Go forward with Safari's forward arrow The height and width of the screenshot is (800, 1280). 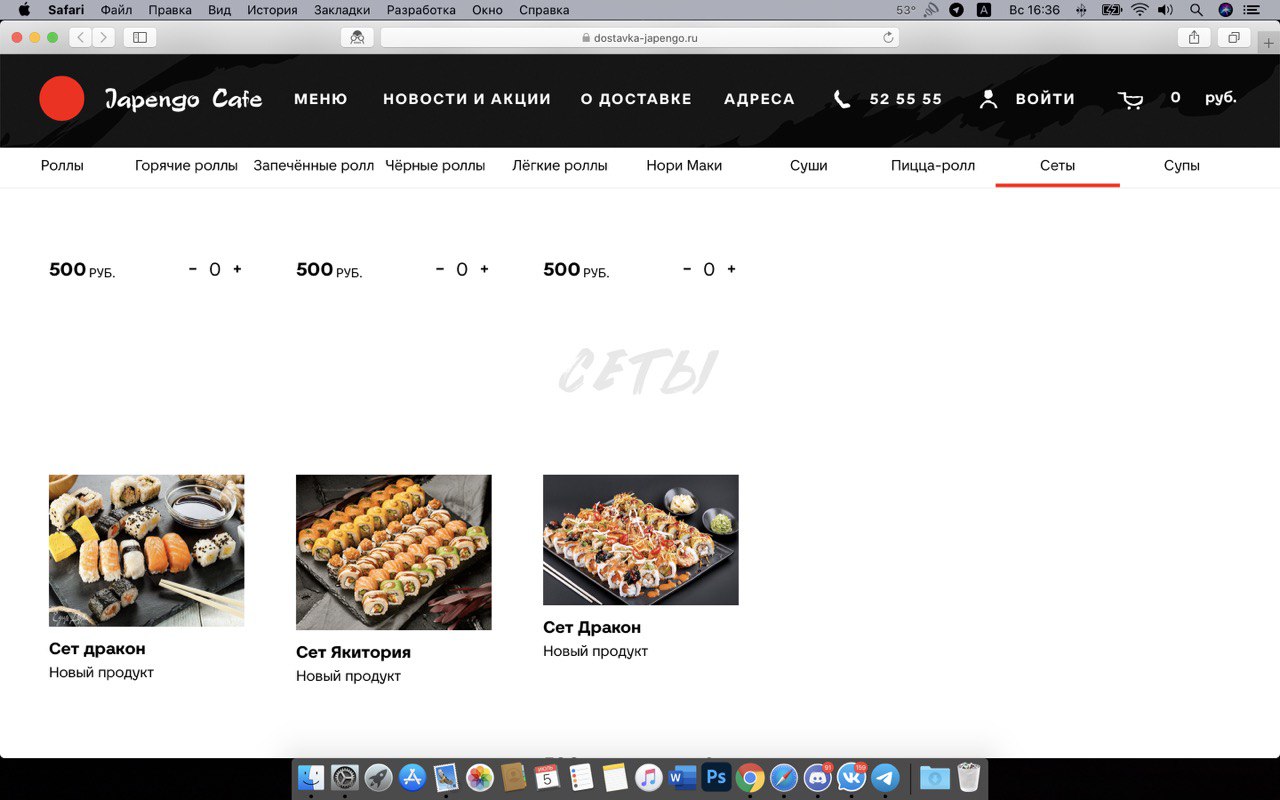(x=103, y=37)
